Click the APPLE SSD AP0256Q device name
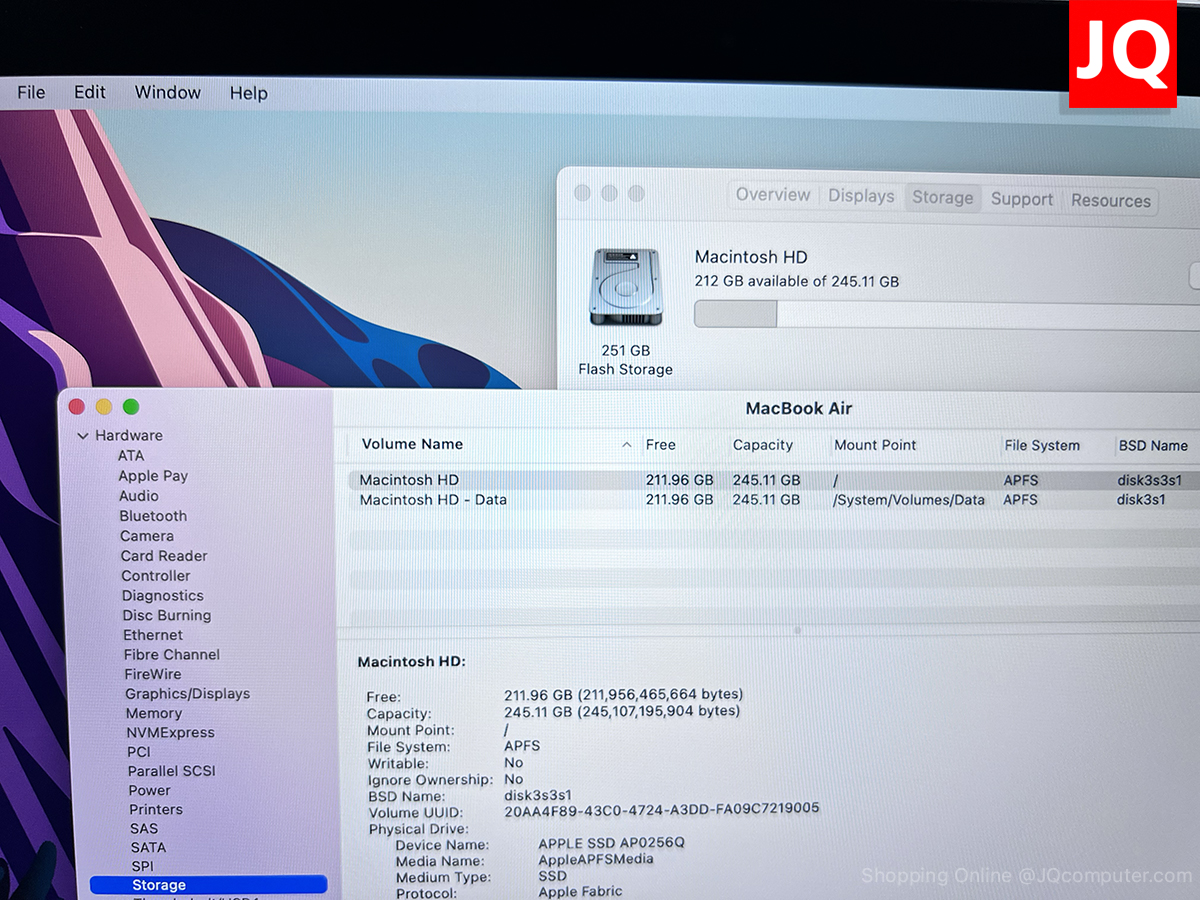 pos(611,843)
